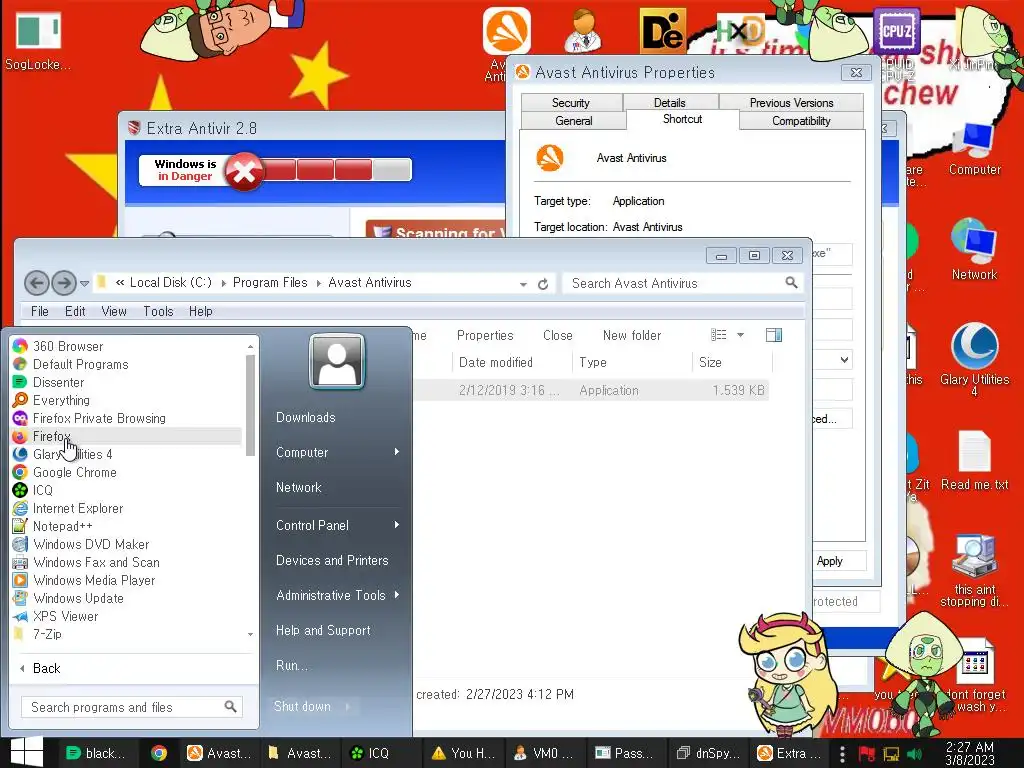Viewport: 1024px width, 768px height.
Task: Open the recent locations dropdown arrow
Action: [x=84, y=283]
